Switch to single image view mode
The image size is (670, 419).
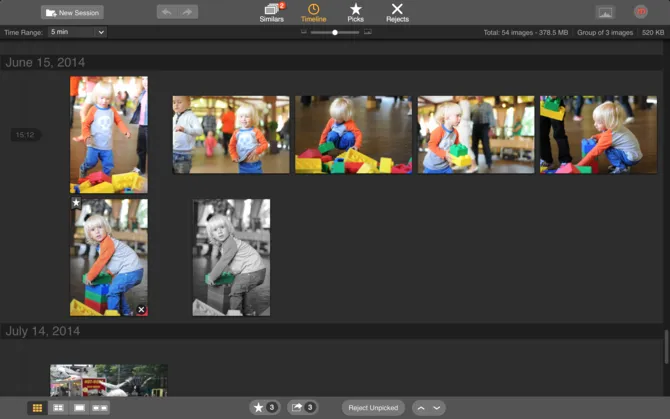(x=79, y=408)
